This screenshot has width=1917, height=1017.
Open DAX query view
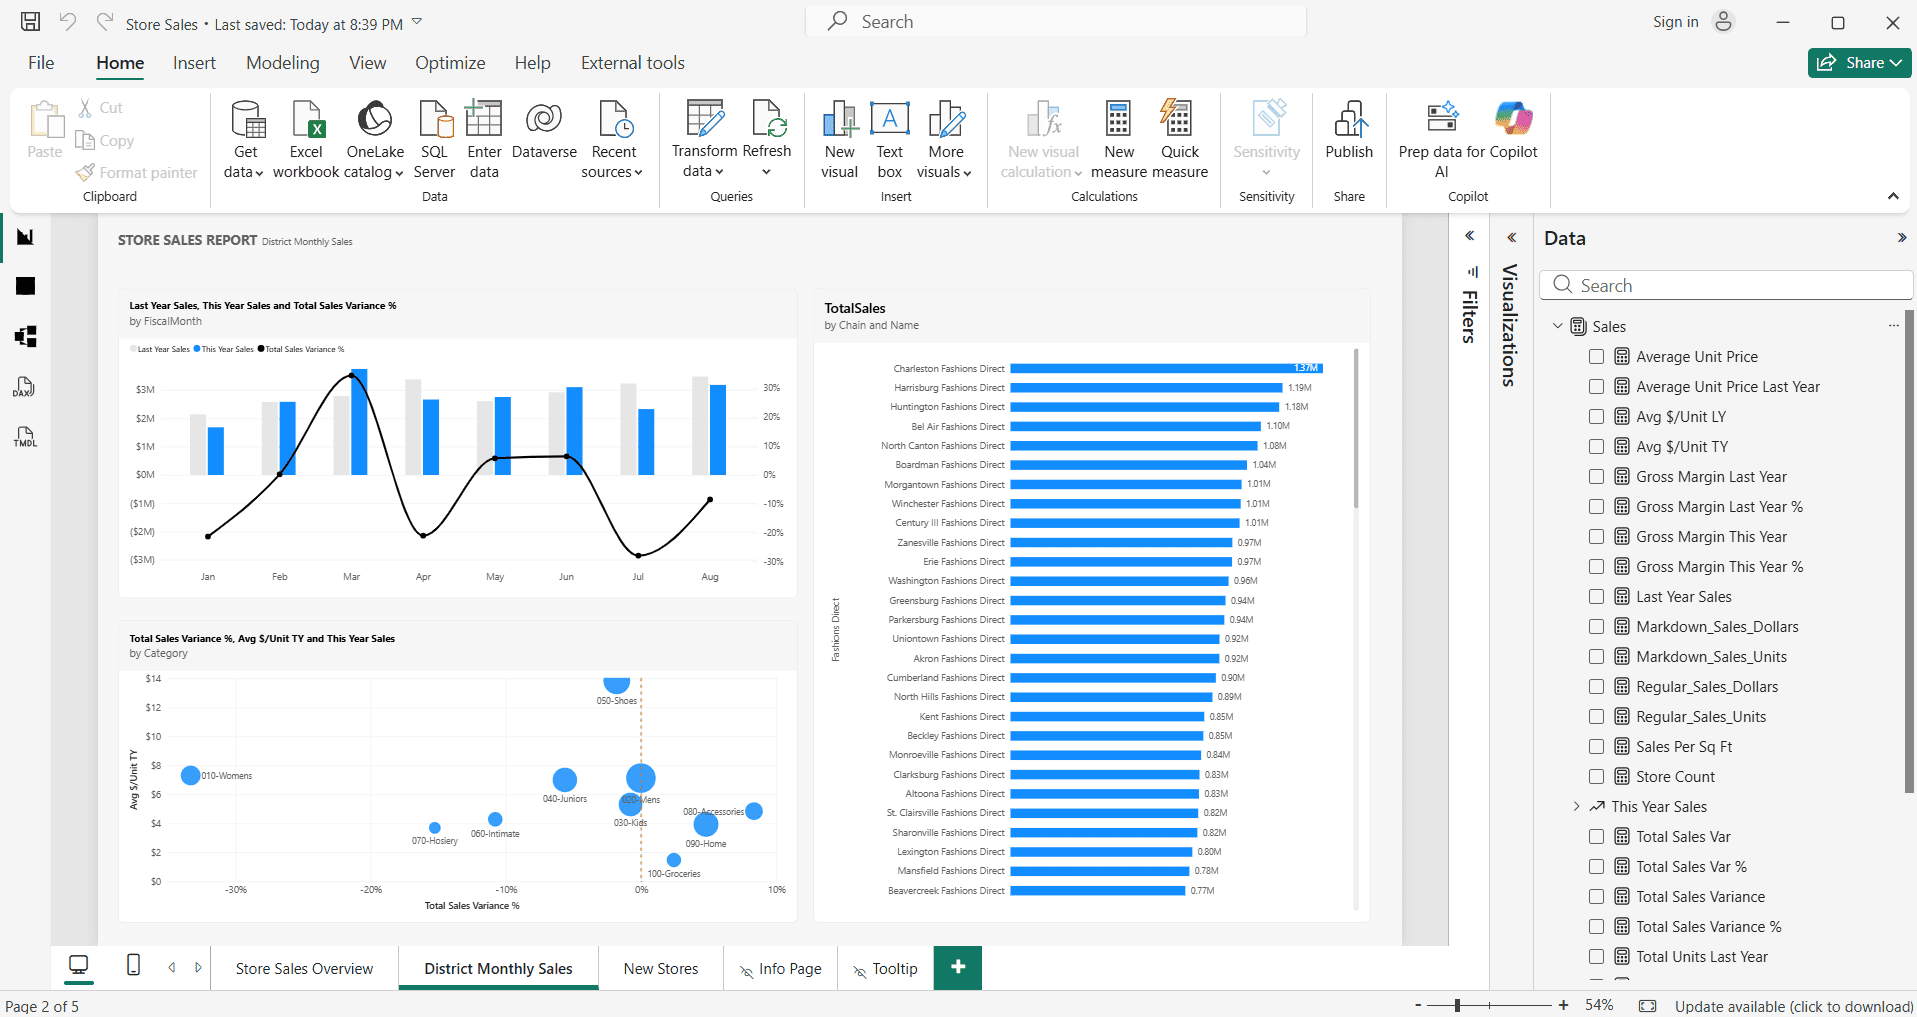(26, 387)
